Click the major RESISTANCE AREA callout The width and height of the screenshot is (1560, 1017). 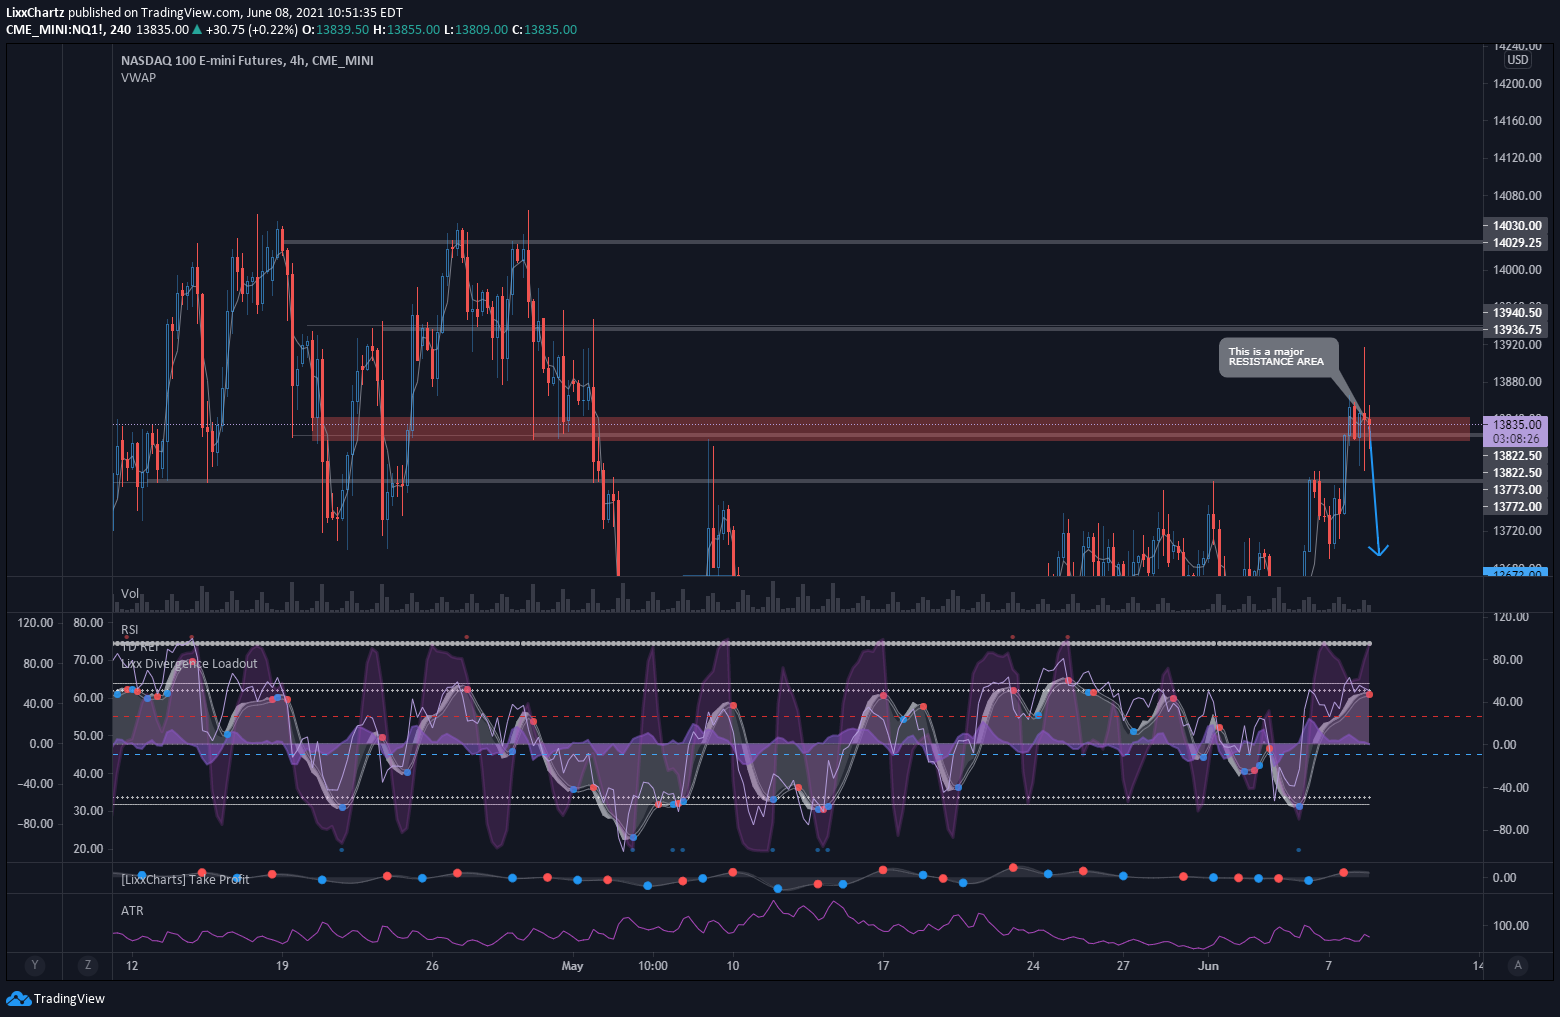click(1278, 357)
